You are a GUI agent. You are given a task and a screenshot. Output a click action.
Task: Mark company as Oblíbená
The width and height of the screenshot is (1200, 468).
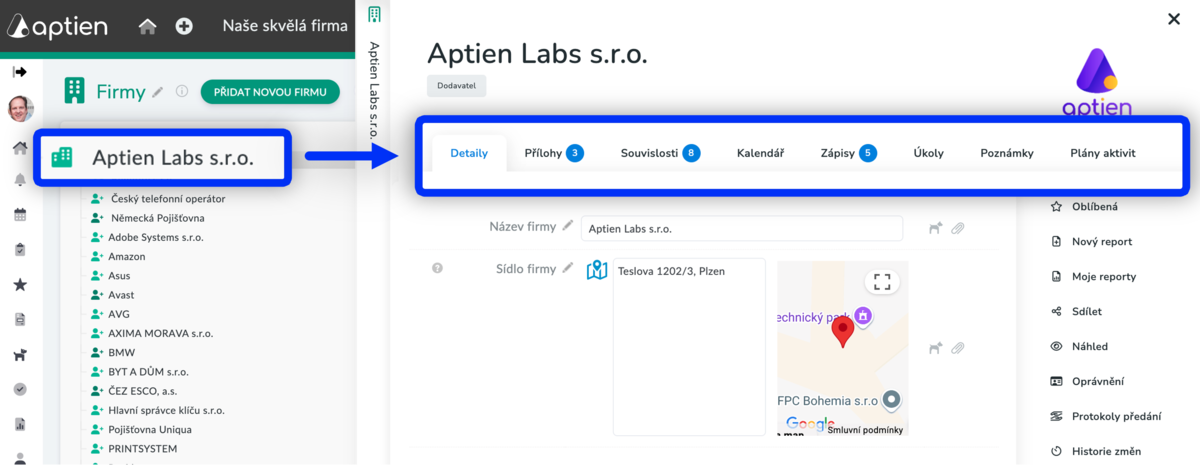[x=1094, y=207]
